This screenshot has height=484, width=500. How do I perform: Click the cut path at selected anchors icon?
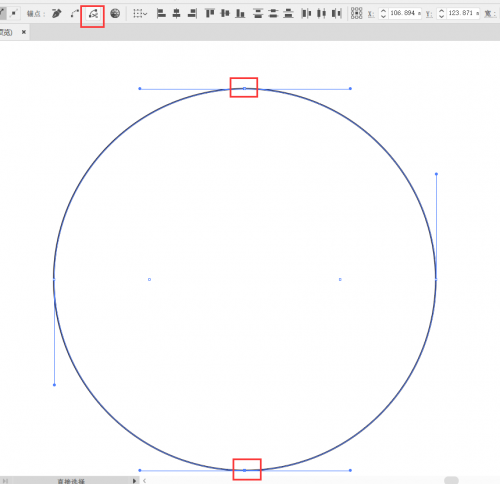93,14
